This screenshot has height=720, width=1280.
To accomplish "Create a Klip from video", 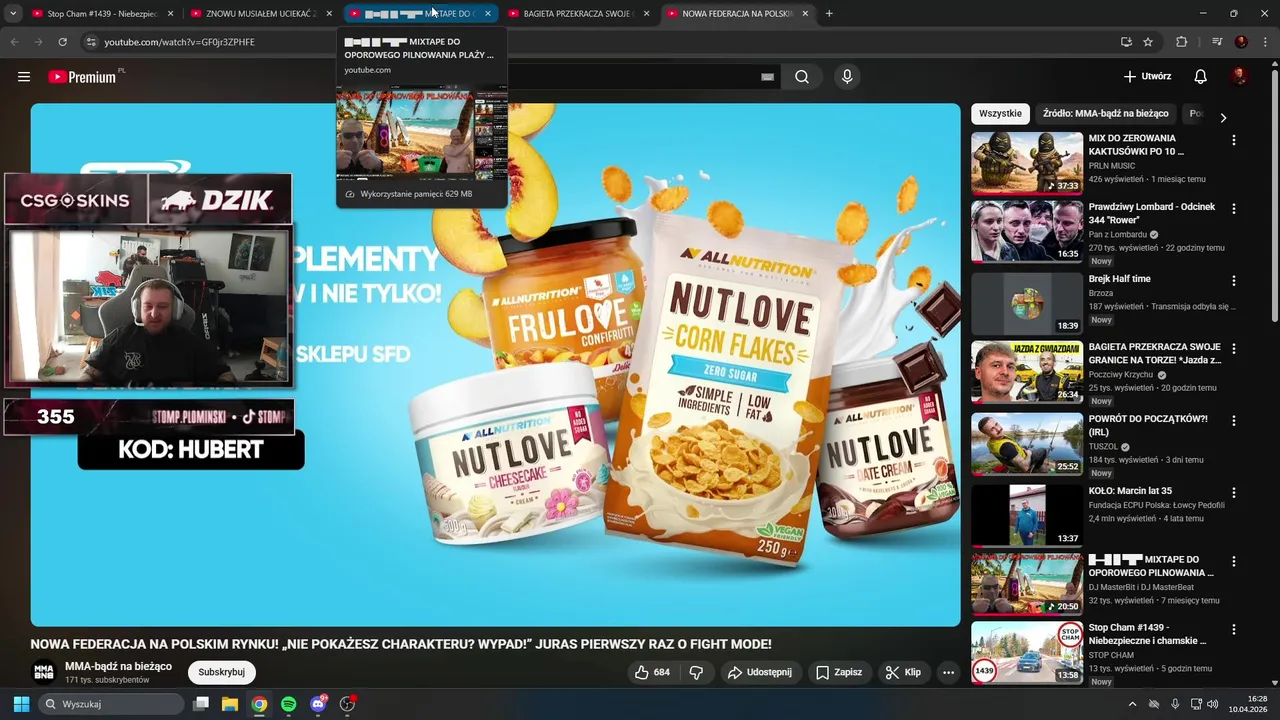I will pyautogui.click(x=902, y=672).
